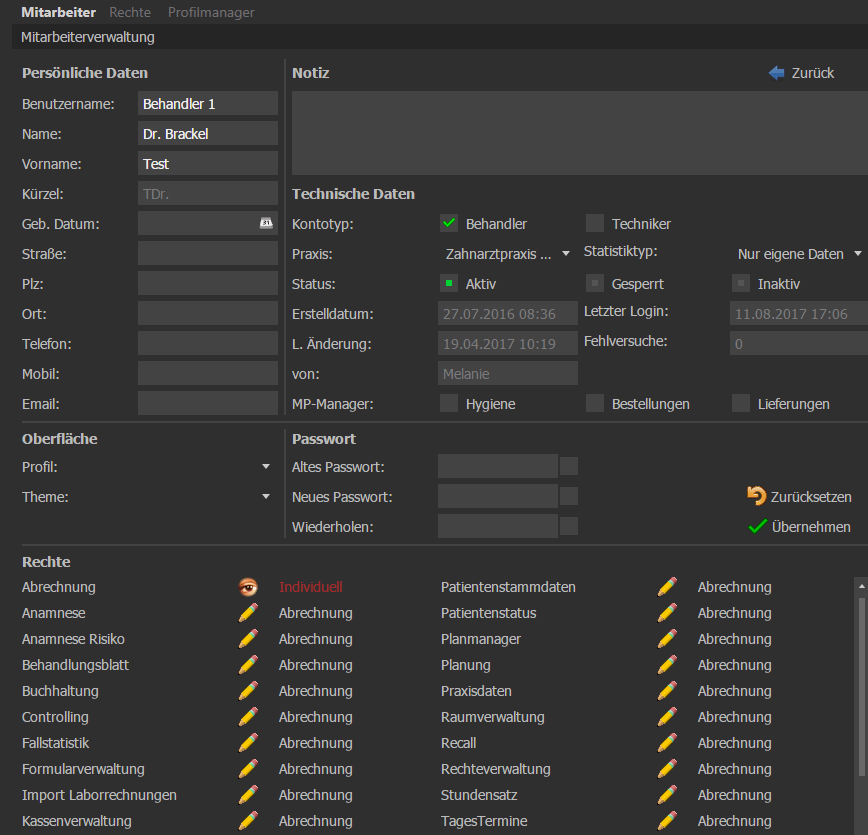Click the blue back arrow icon
Viewport: 868px width, 835px height.
[777, 73]
